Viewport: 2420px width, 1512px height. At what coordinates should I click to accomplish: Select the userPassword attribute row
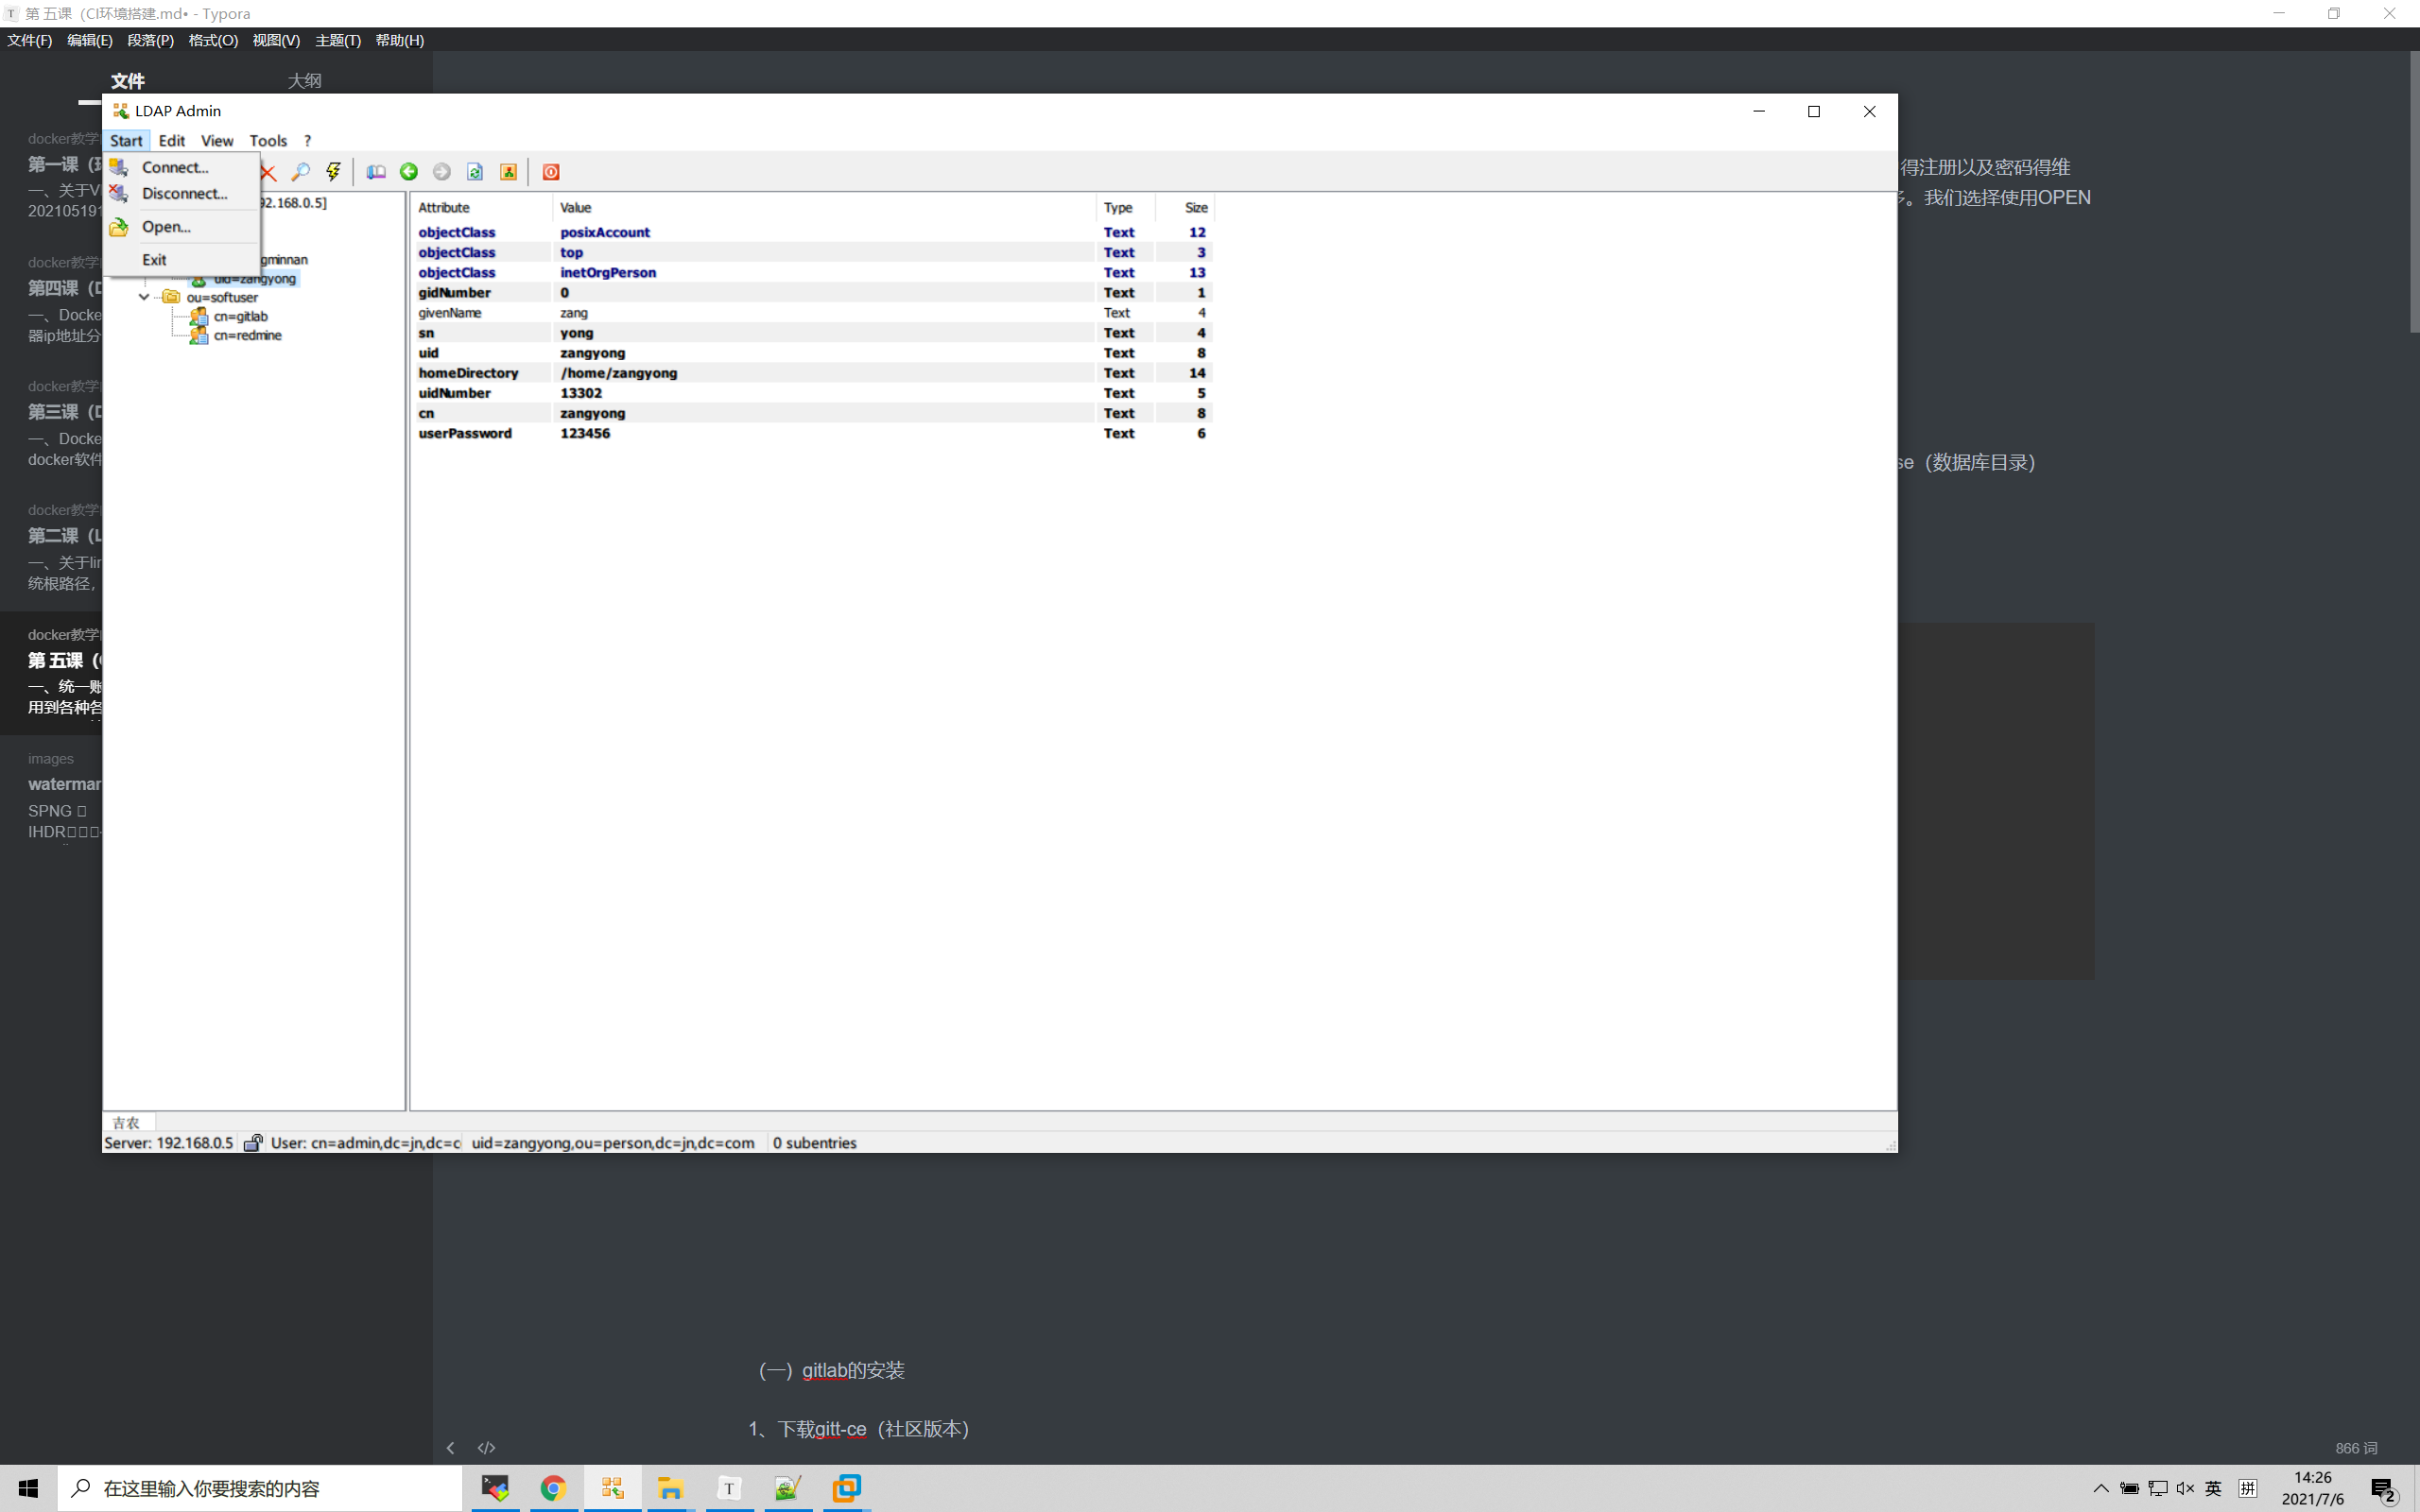[465, 433]
